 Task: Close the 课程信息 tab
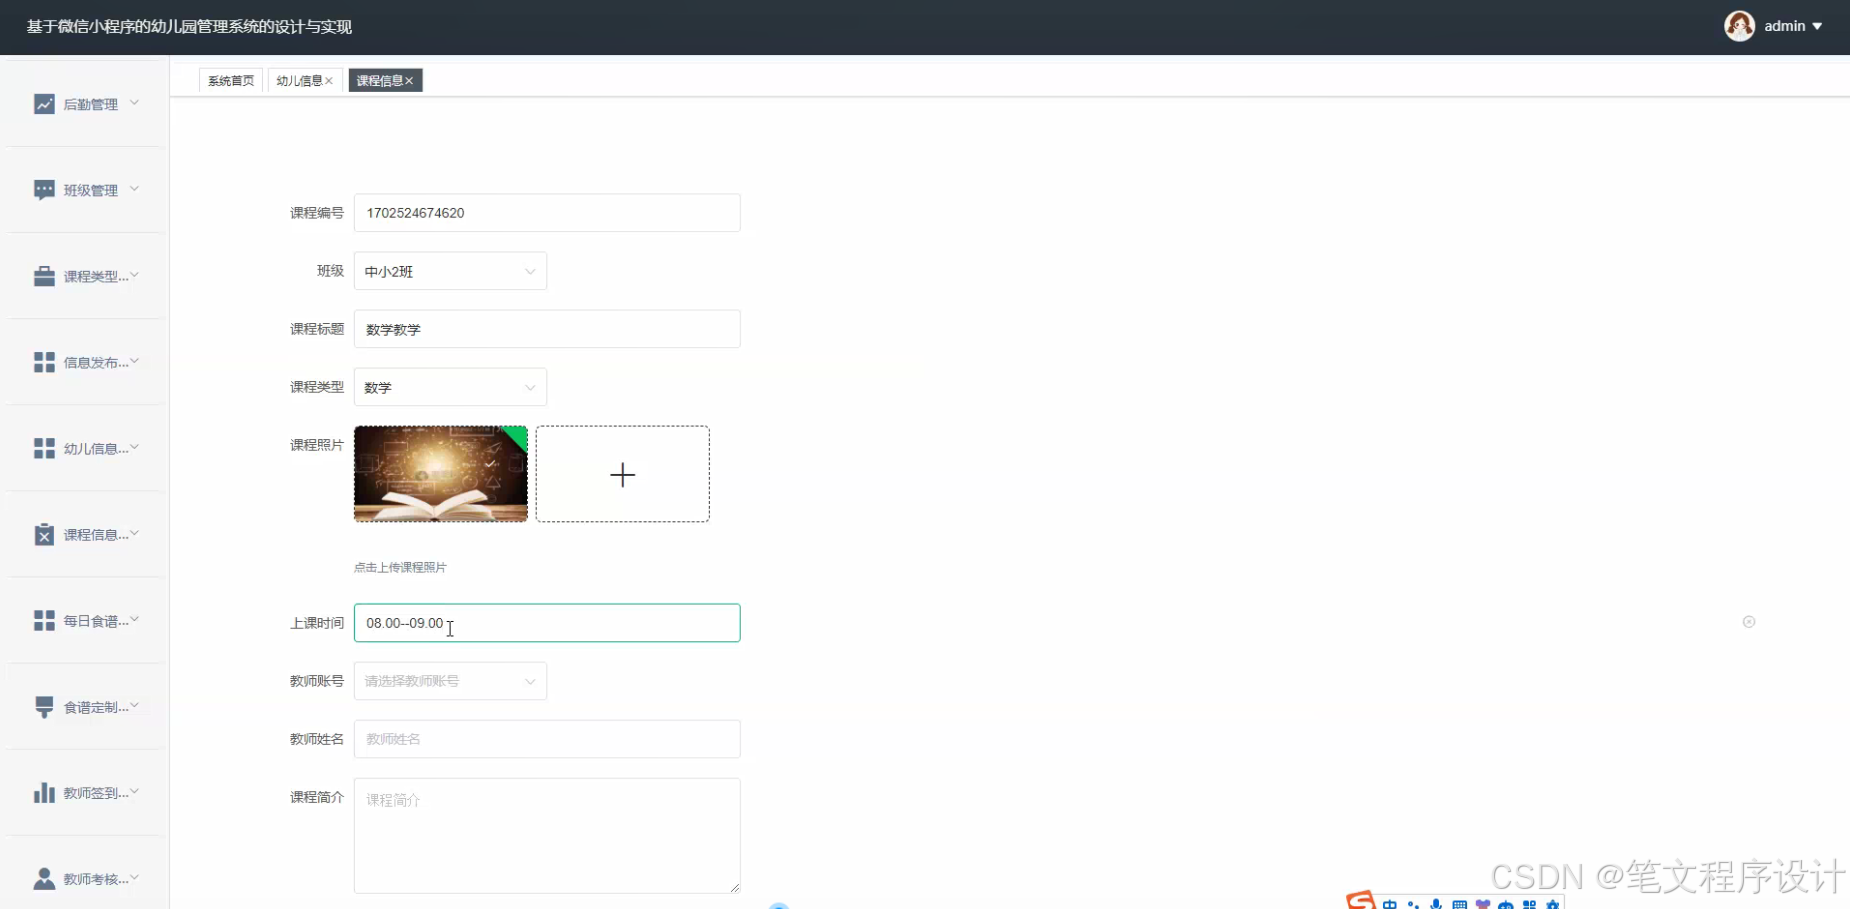409,81
